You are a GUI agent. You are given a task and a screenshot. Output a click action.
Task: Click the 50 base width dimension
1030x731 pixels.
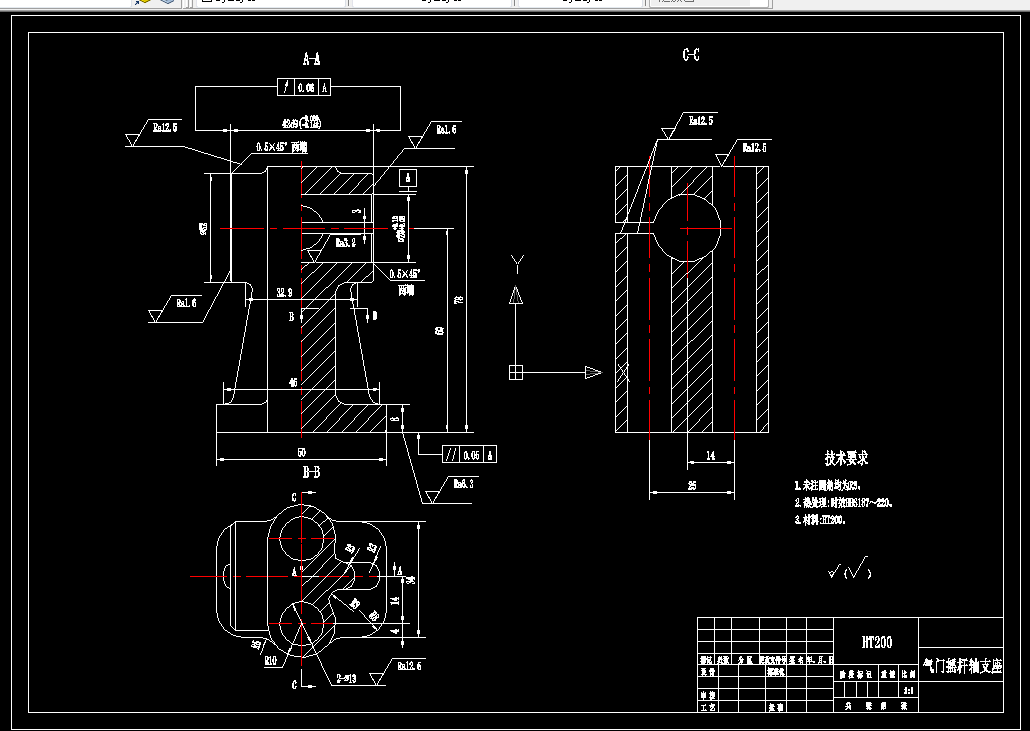302,453
